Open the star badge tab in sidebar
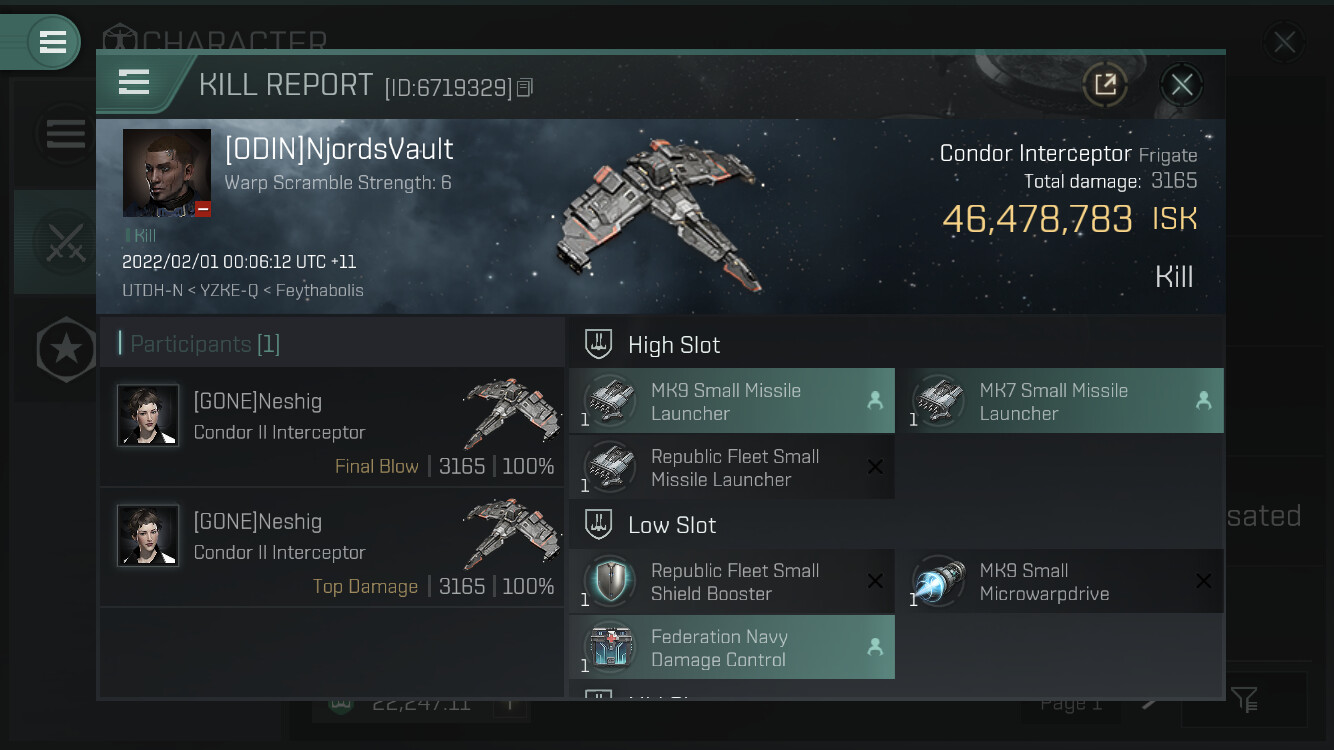 tap(66, 349)
